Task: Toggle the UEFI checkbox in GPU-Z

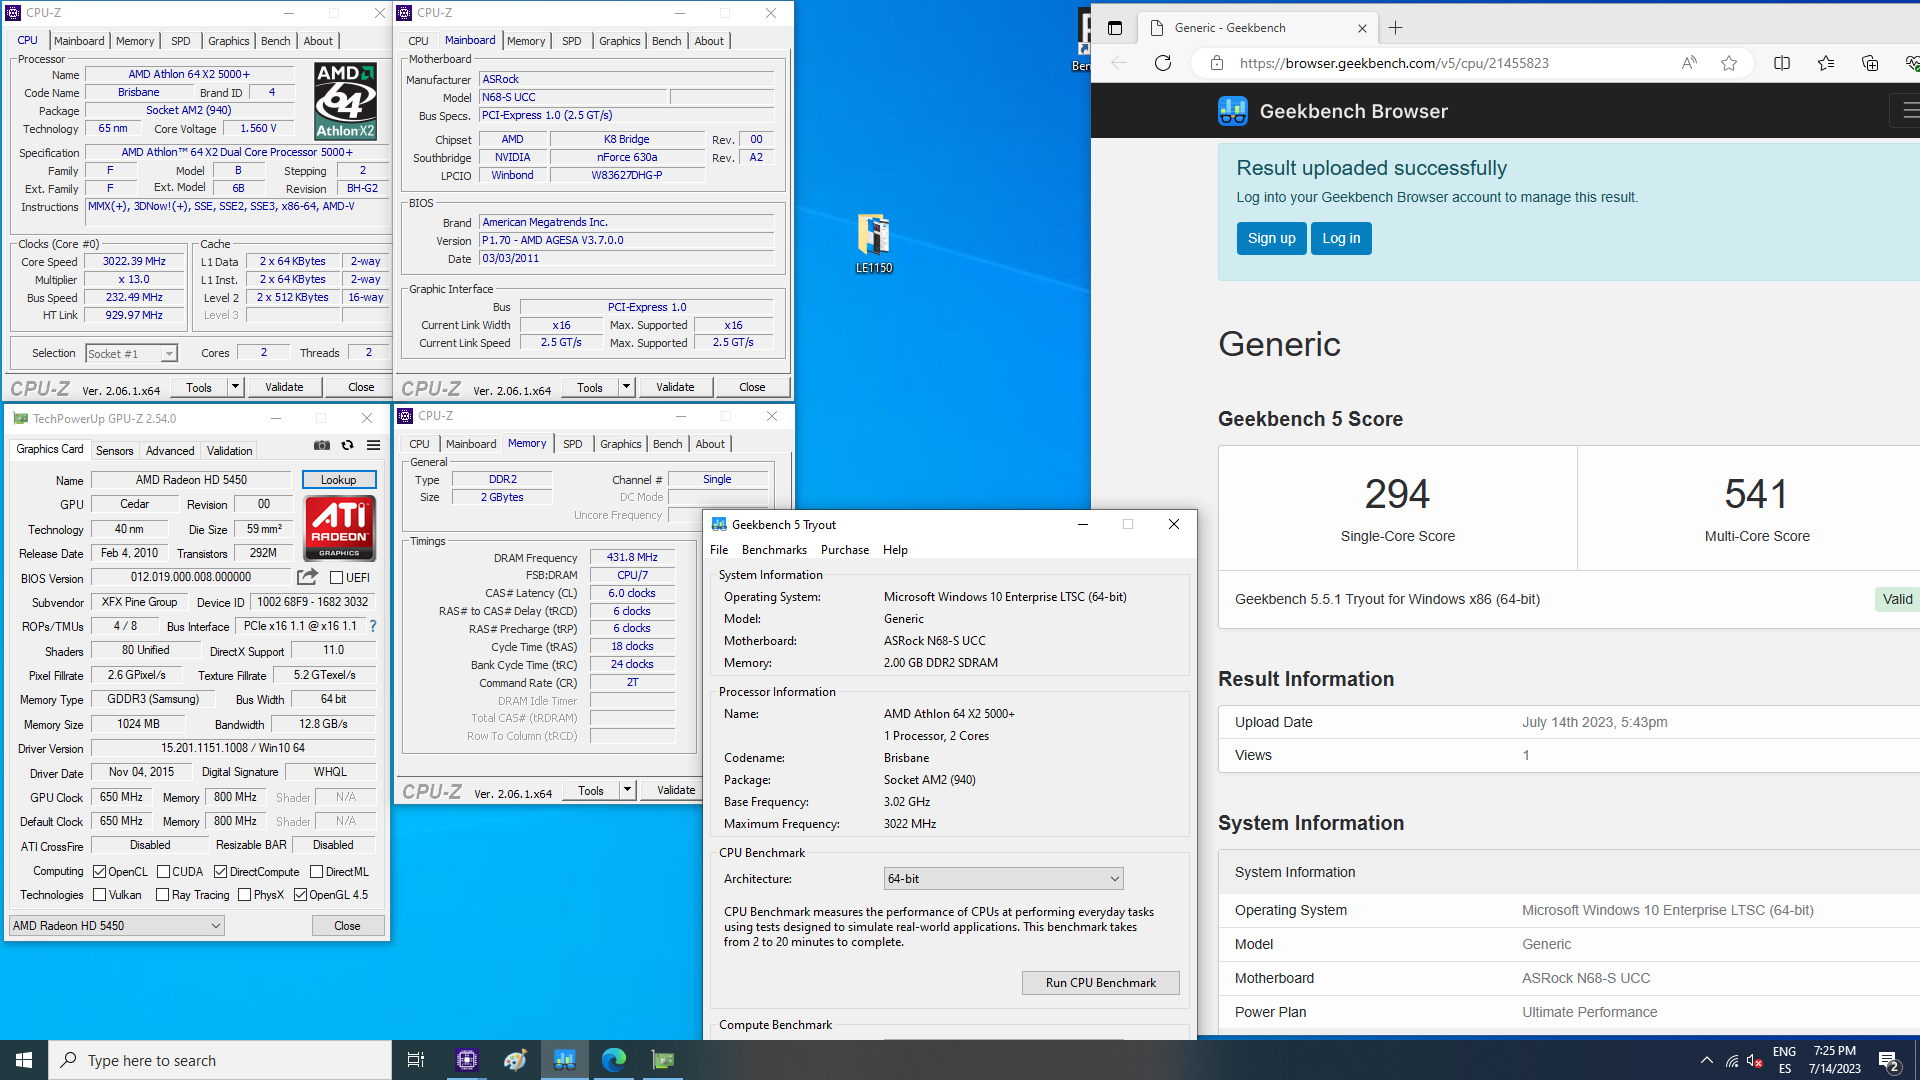Action: (x=337, y=578)
